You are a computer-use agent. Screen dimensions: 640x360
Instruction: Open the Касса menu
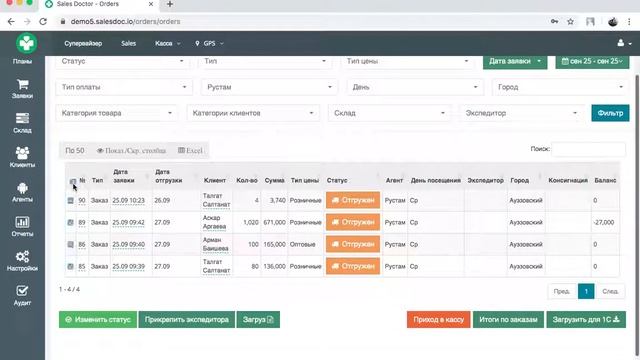[167, 43]
